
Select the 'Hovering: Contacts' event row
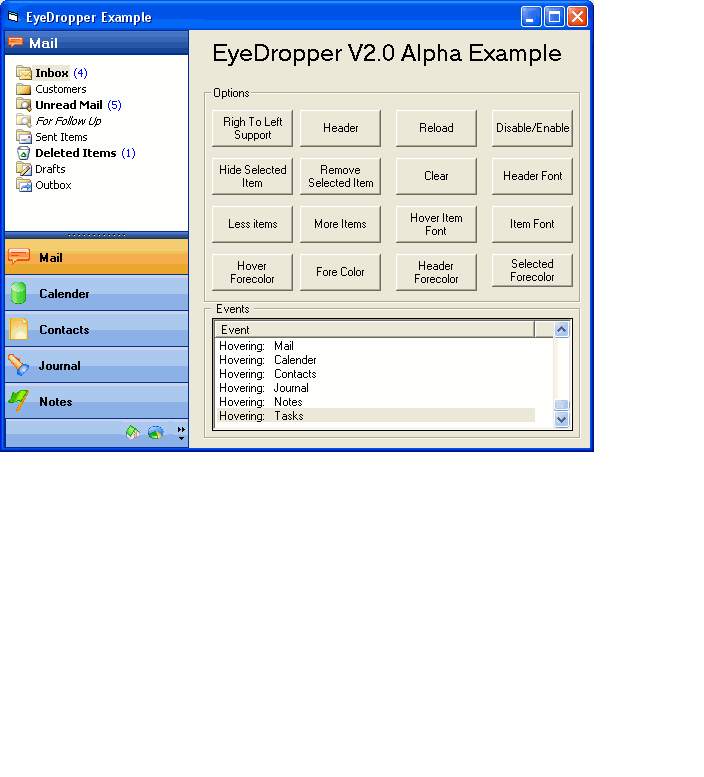click(x=376, y=374)
